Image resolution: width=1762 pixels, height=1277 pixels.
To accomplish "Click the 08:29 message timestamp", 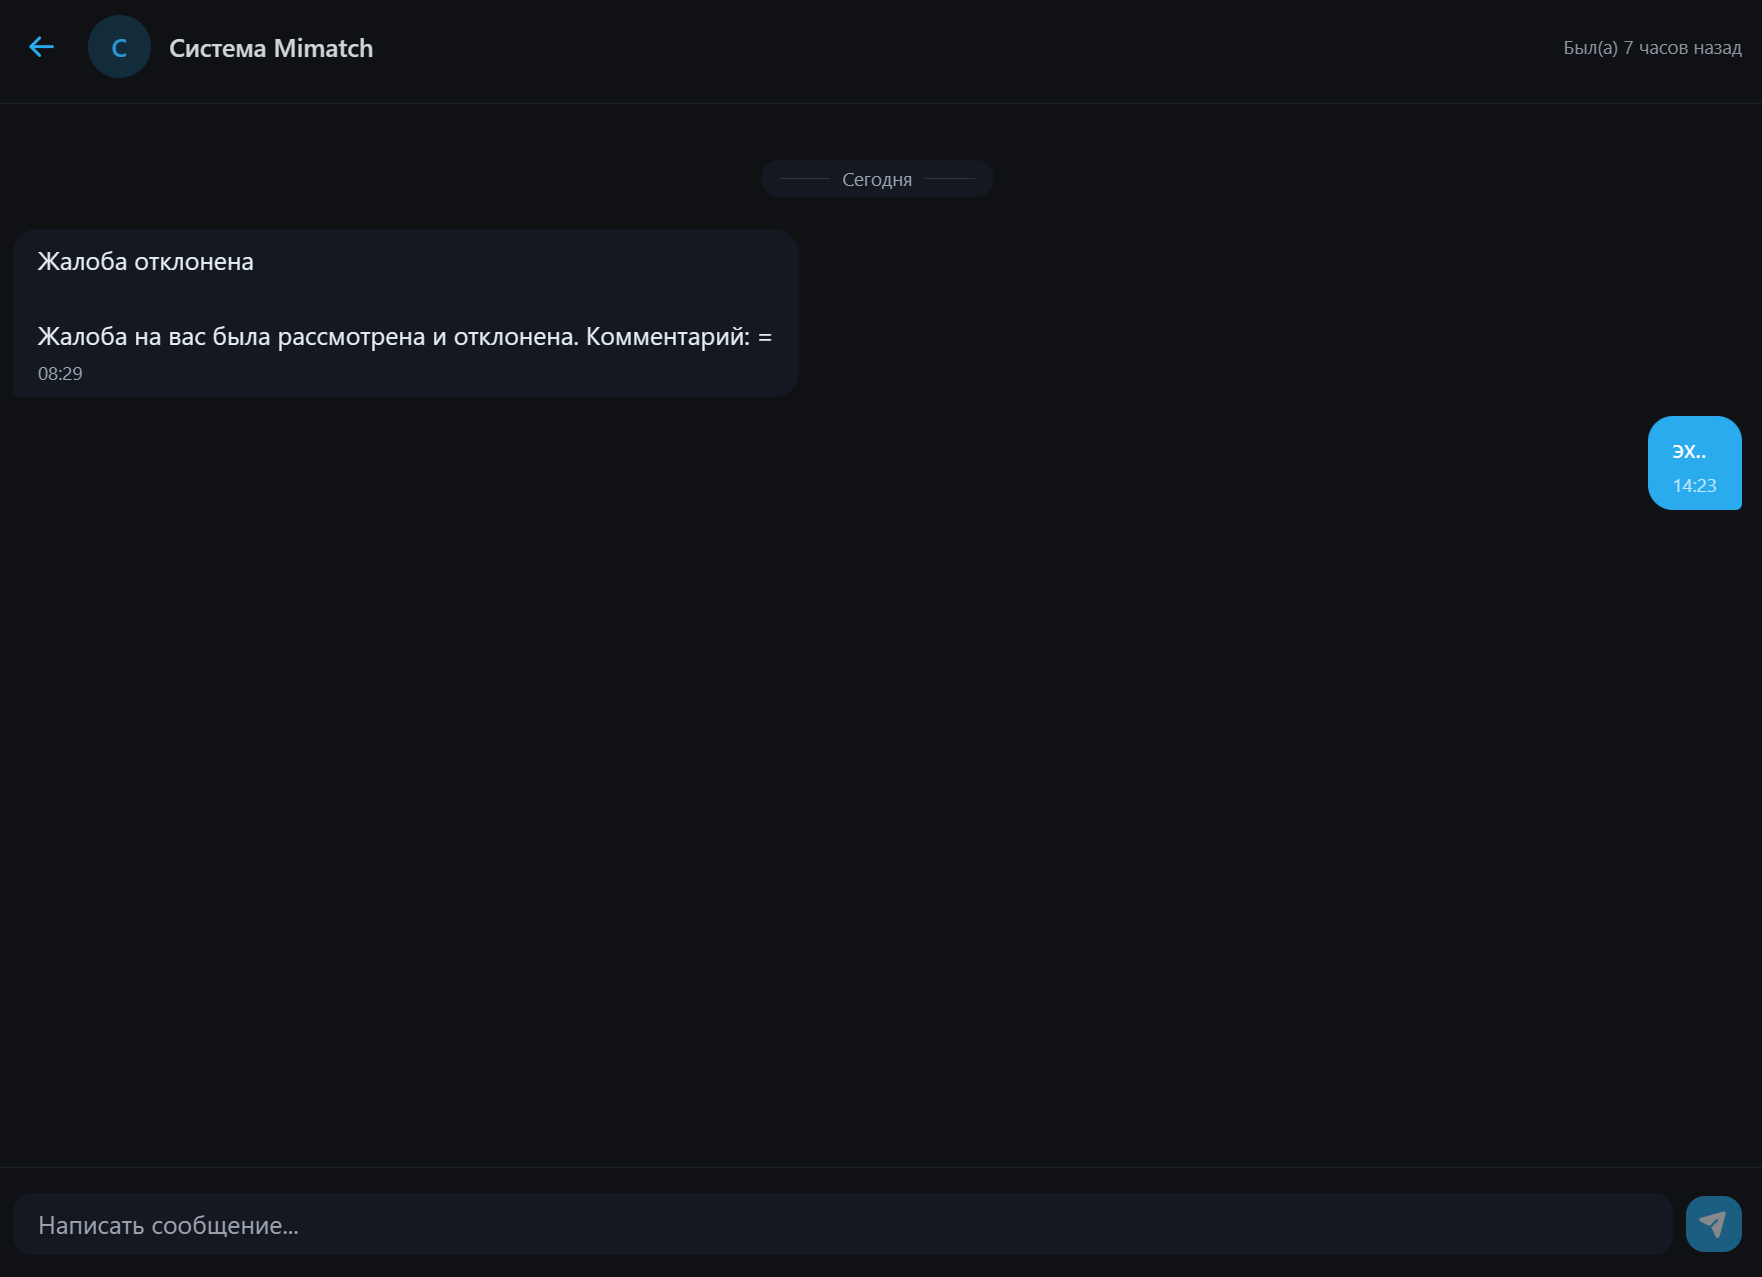I will click(60, 374).
